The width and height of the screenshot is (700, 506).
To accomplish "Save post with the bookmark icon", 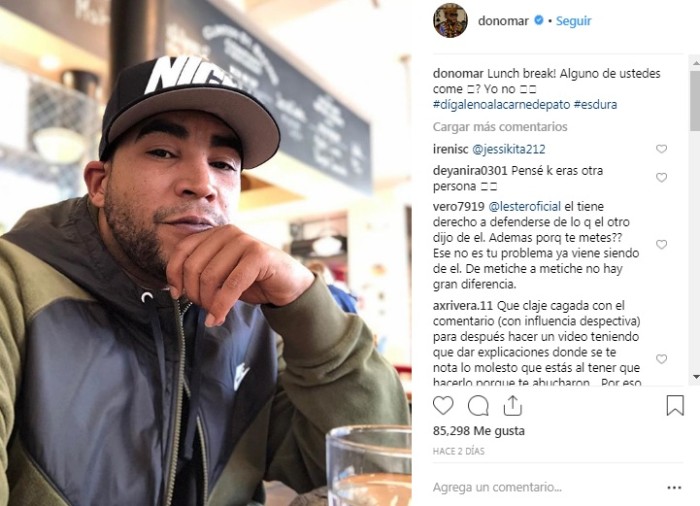I will [675, 405].
